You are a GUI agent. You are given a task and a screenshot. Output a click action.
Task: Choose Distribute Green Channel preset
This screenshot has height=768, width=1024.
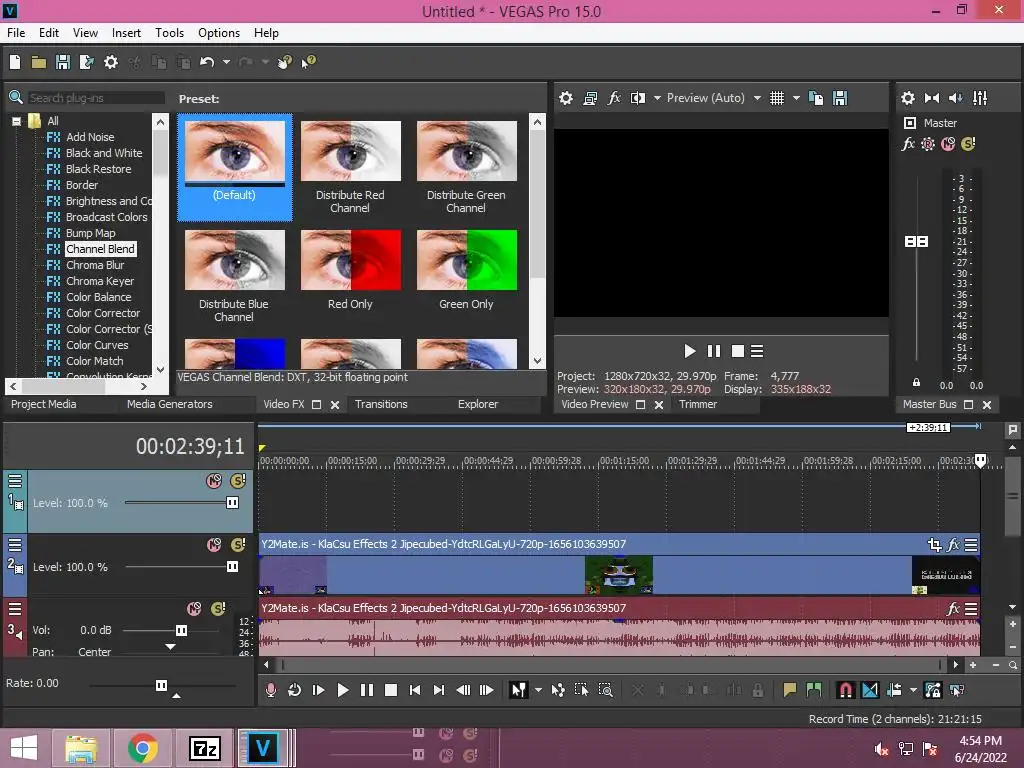point(466,151)
